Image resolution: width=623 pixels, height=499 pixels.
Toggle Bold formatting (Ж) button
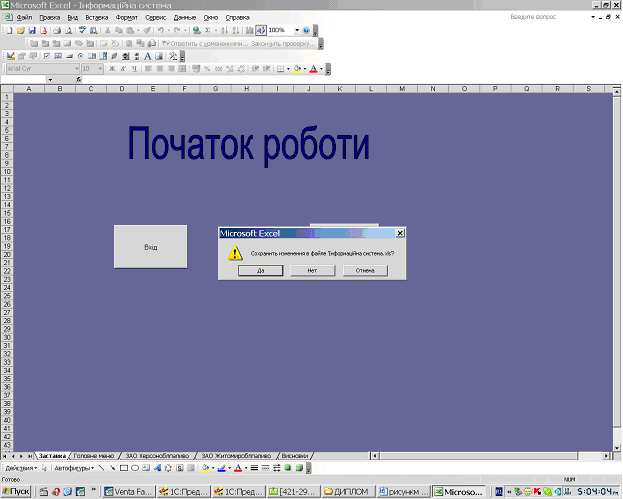pos(111,69)
